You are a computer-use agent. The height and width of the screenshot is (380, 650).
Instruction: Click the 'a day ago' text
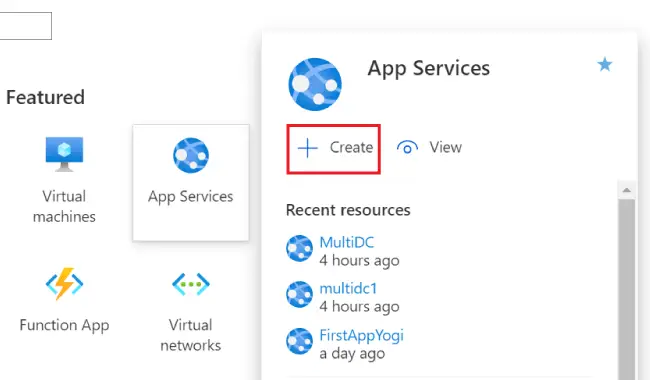tap(352, 354)
